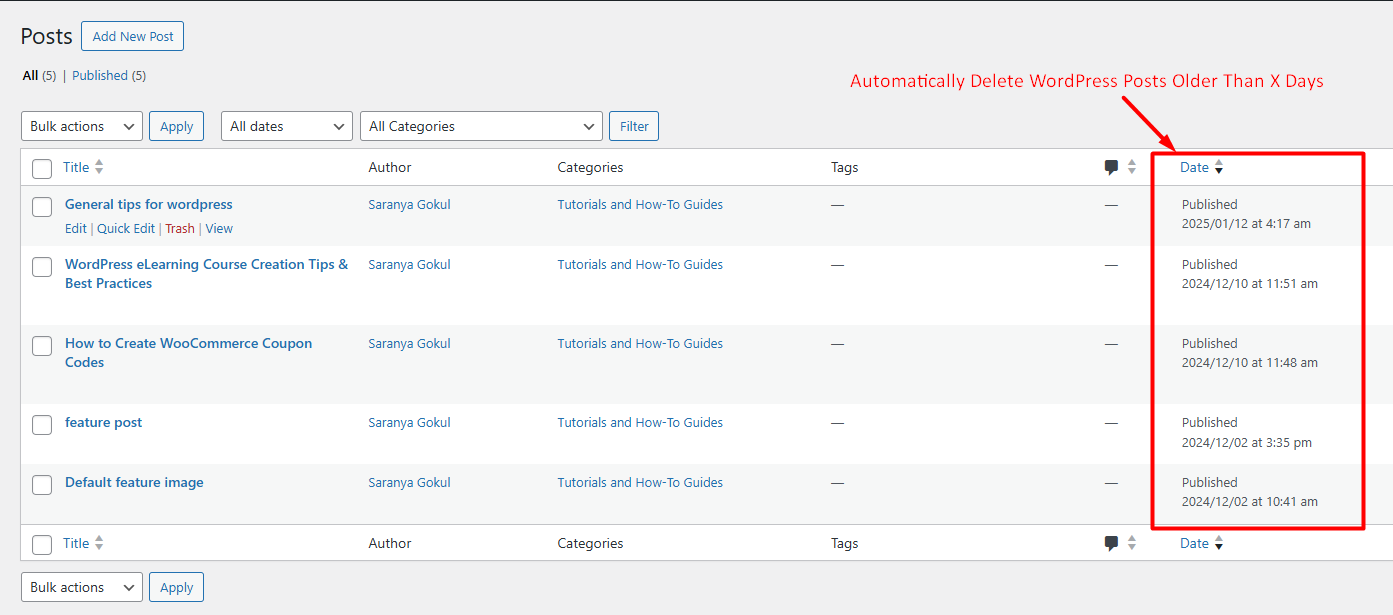The width and height of the screenshot is (1393, 615).
Task: Check the WooCommerce Coupon Codes post
Action: [42, 346]
